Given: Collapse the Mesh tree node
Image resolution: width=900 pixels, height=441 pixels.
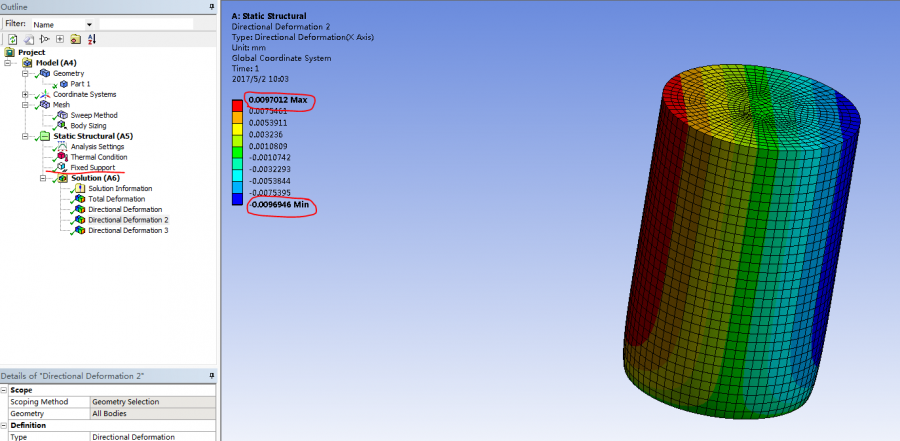Looking at the screenshot, I should pyautogui.click(x=25, y=105).
